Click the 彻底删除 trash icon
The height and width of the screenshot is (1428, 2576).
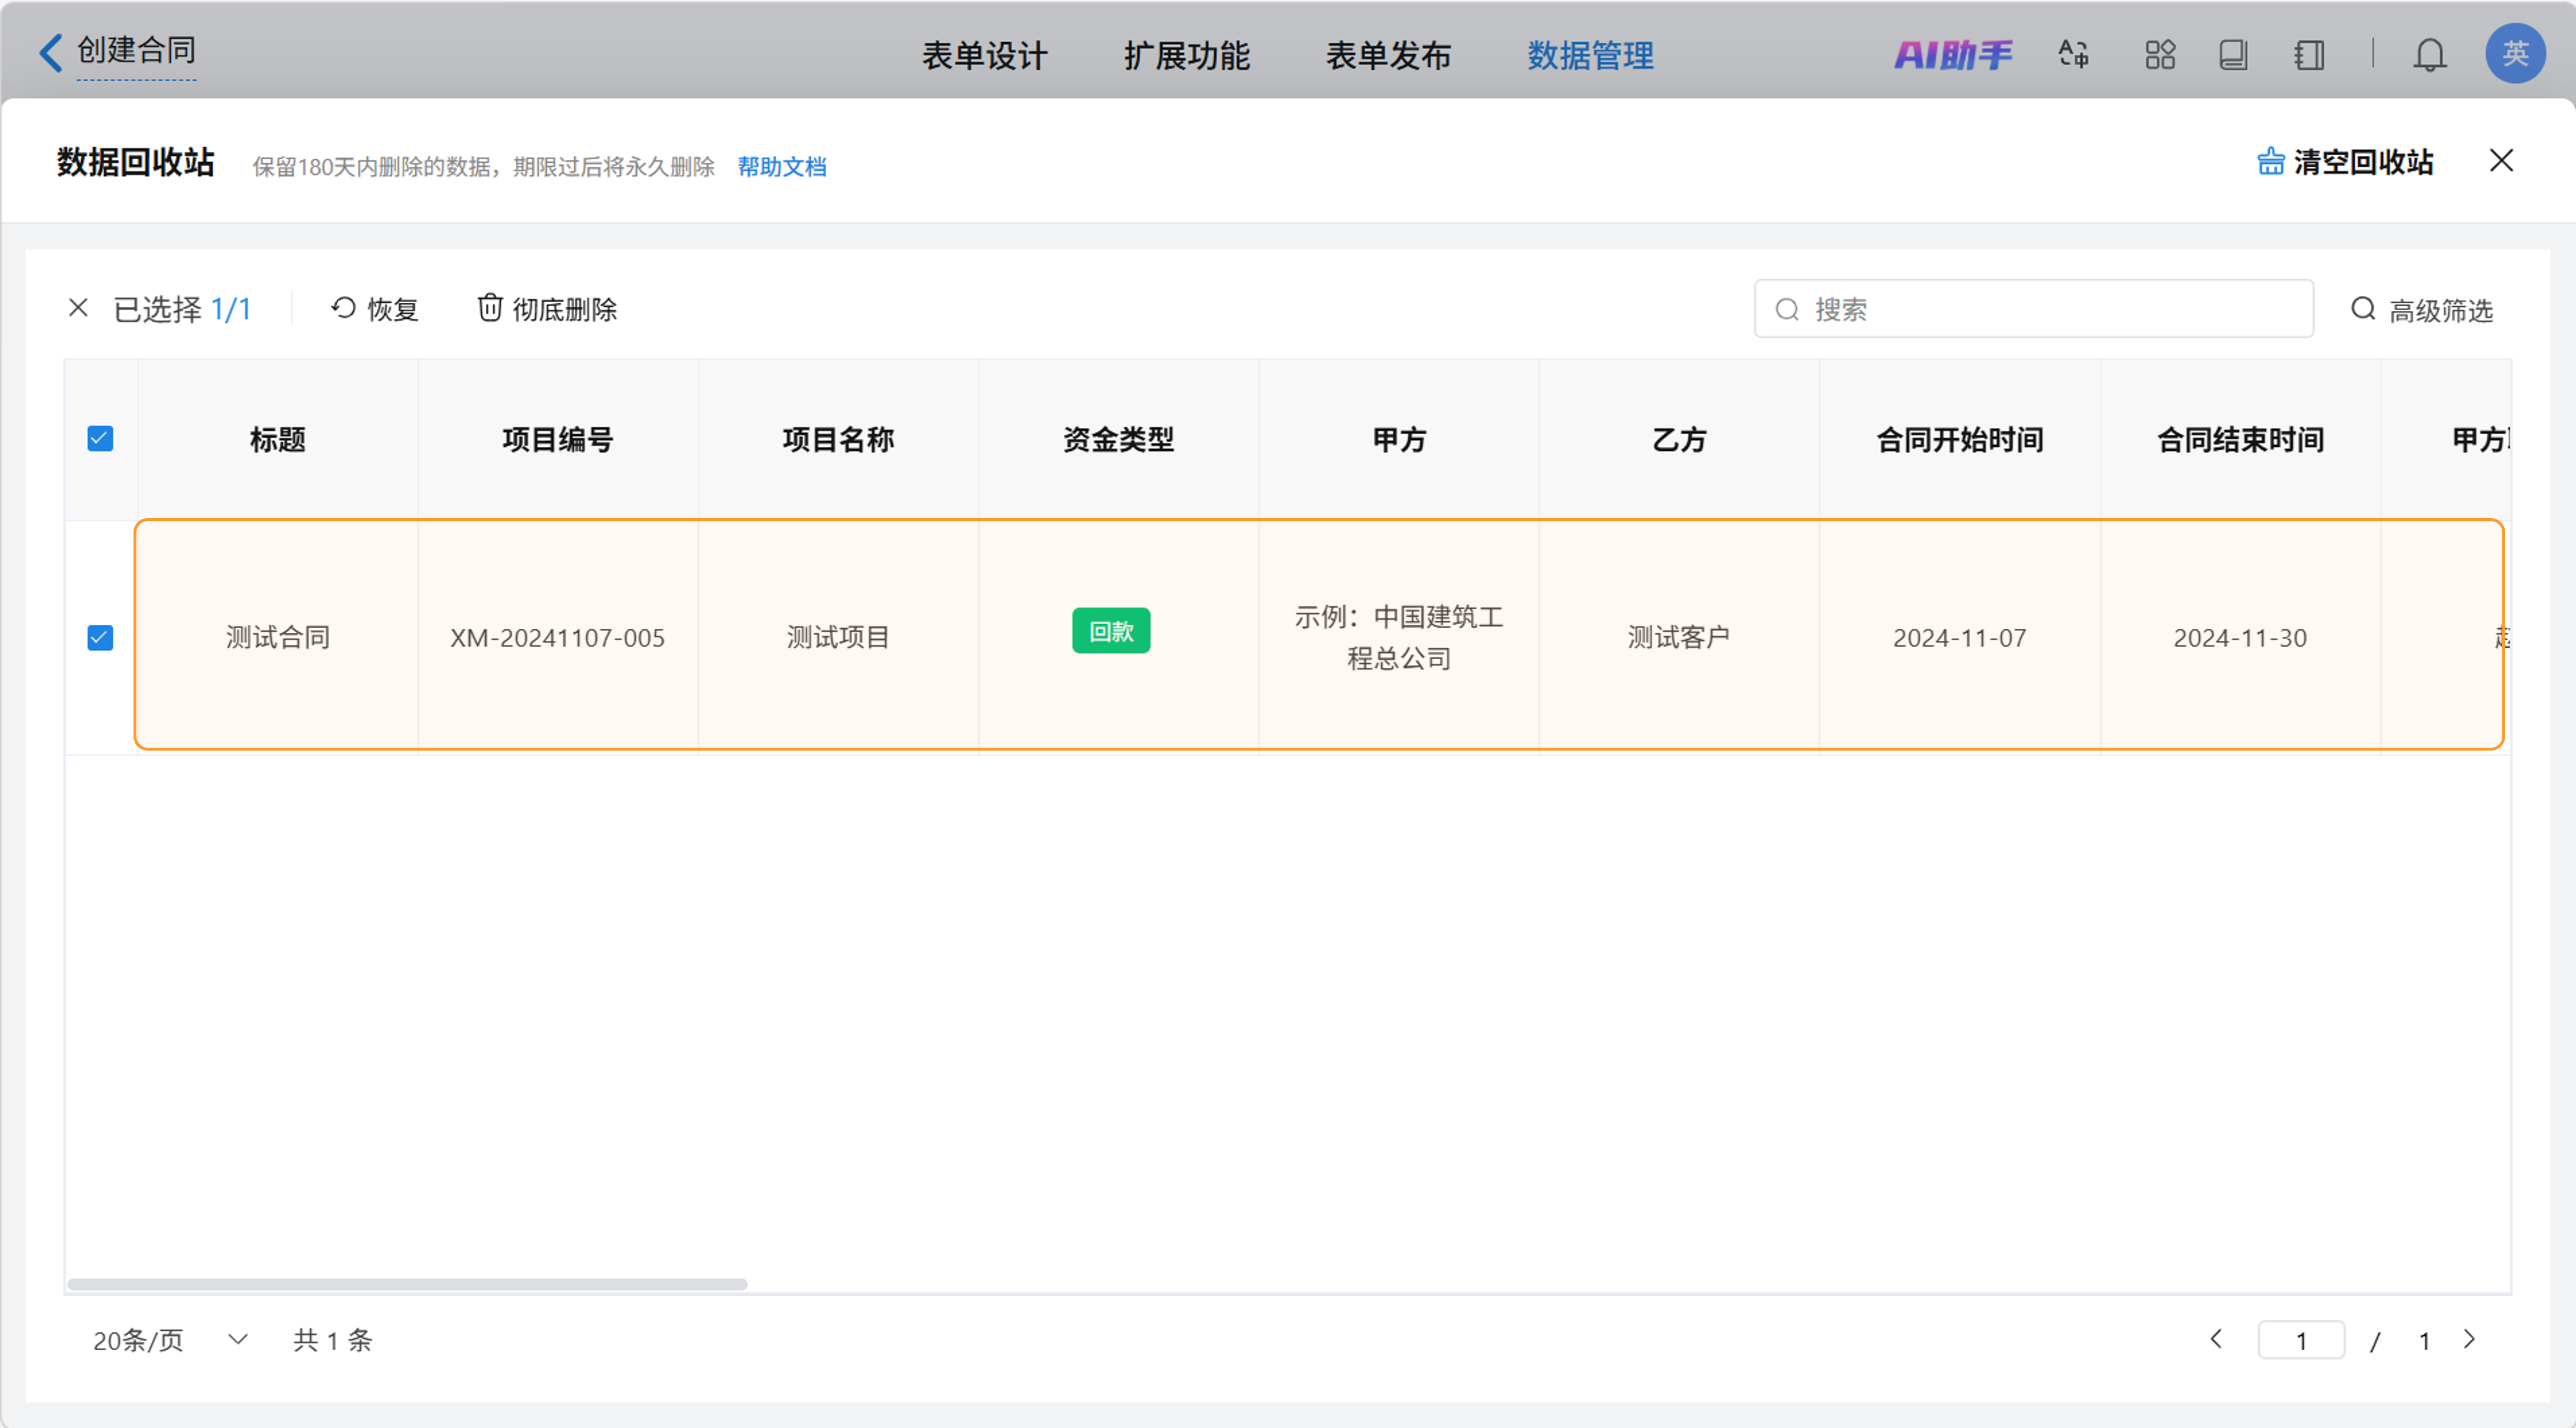pos(489,308)
